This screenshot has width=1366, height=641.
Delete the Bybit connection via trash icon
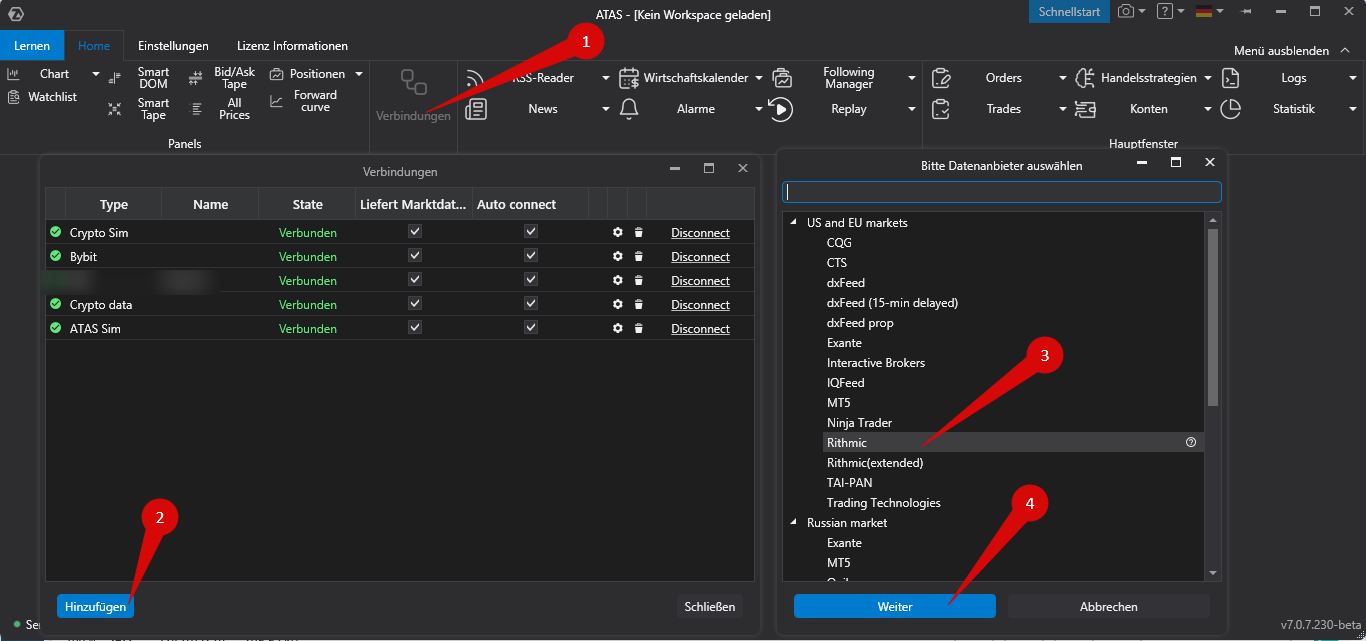tap(638, 256)
